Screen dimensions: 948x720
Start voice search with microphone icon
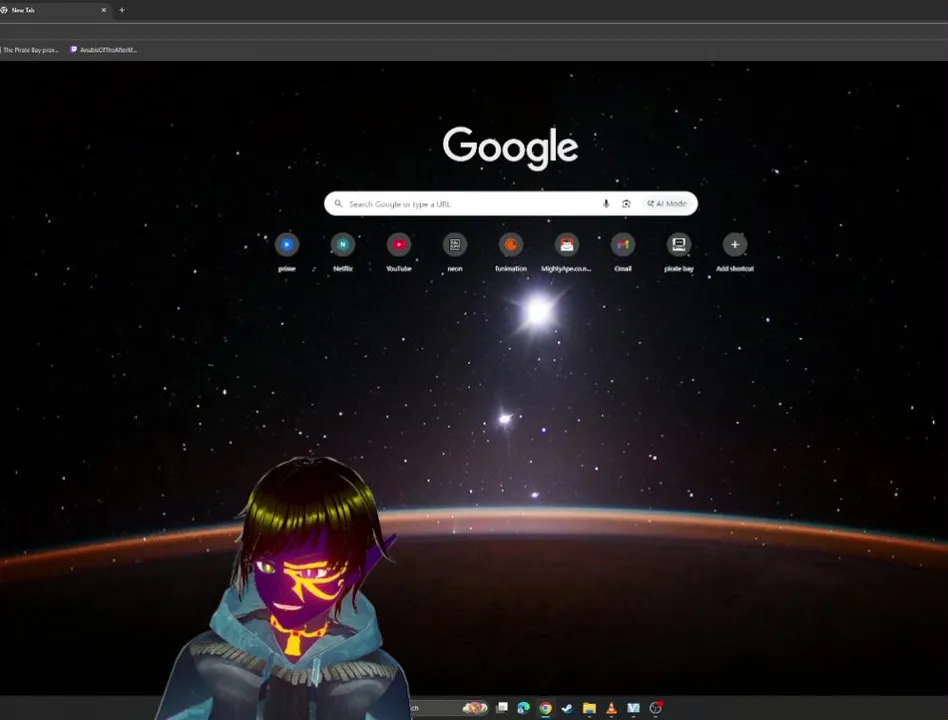(606, 204)
